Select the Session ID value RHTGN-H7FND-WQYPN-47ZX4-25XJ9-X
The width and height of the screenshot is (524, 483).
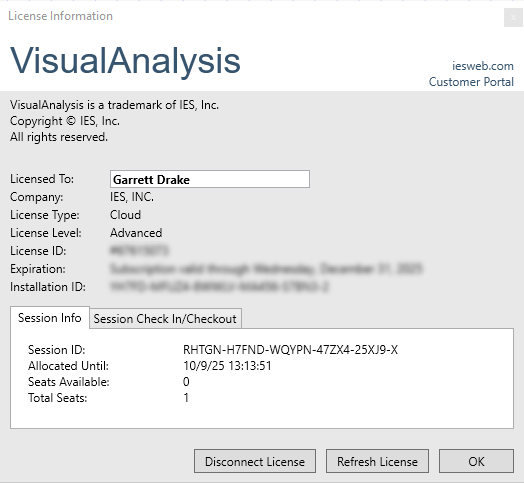tap(290, 350)
